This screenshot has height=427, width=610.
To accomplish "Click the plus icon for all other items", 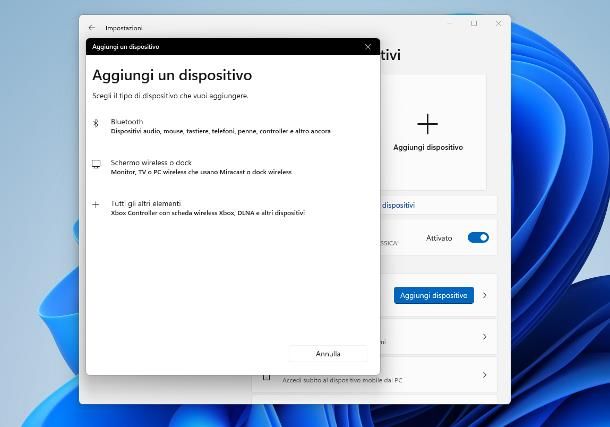I will [96, 205].
